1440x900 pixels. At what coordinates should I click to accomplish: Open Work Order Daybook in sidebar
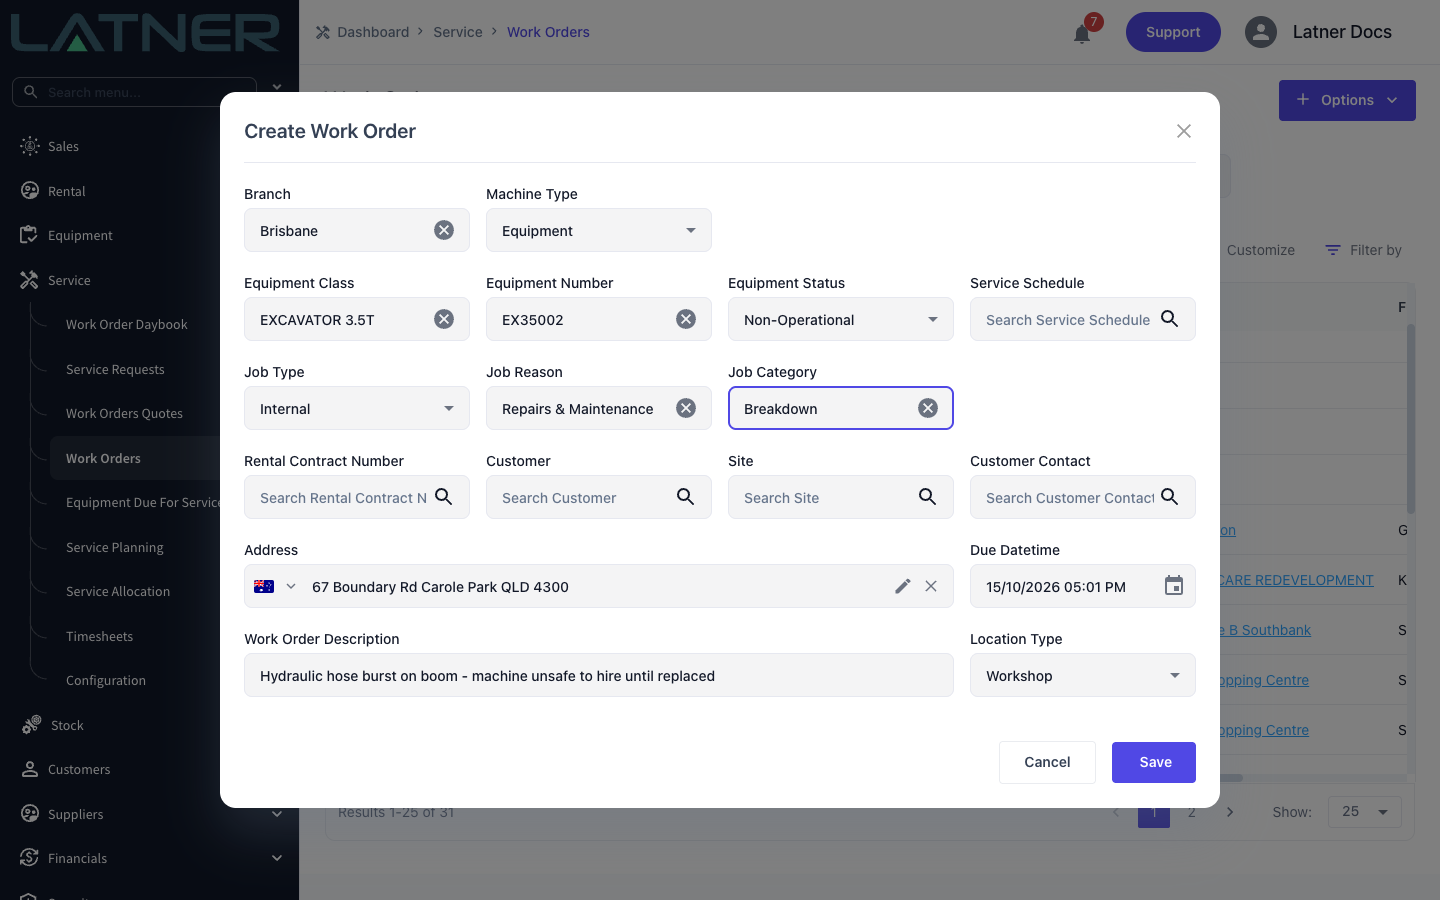tap(127, 324)
